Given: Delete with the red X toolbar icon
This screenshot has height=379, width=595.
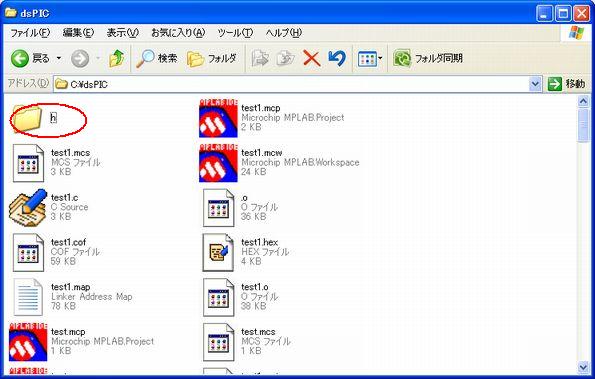Looking at the screenshot, I should [312, 59].
